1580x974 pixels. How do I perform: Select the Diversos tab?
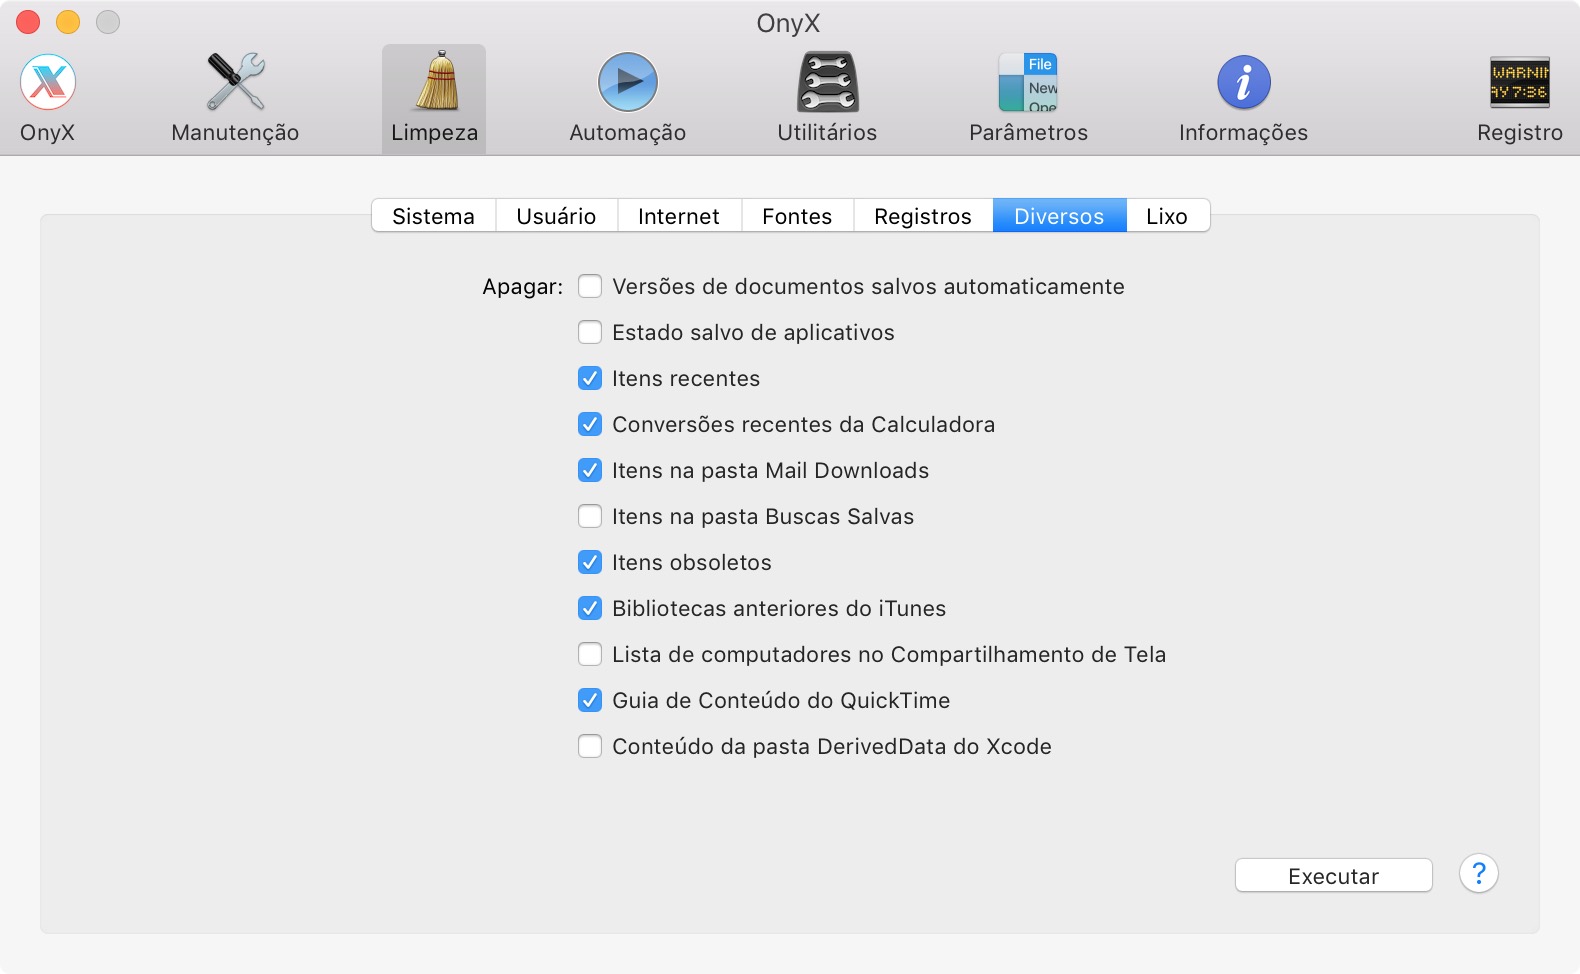(x=1059, y=216)
